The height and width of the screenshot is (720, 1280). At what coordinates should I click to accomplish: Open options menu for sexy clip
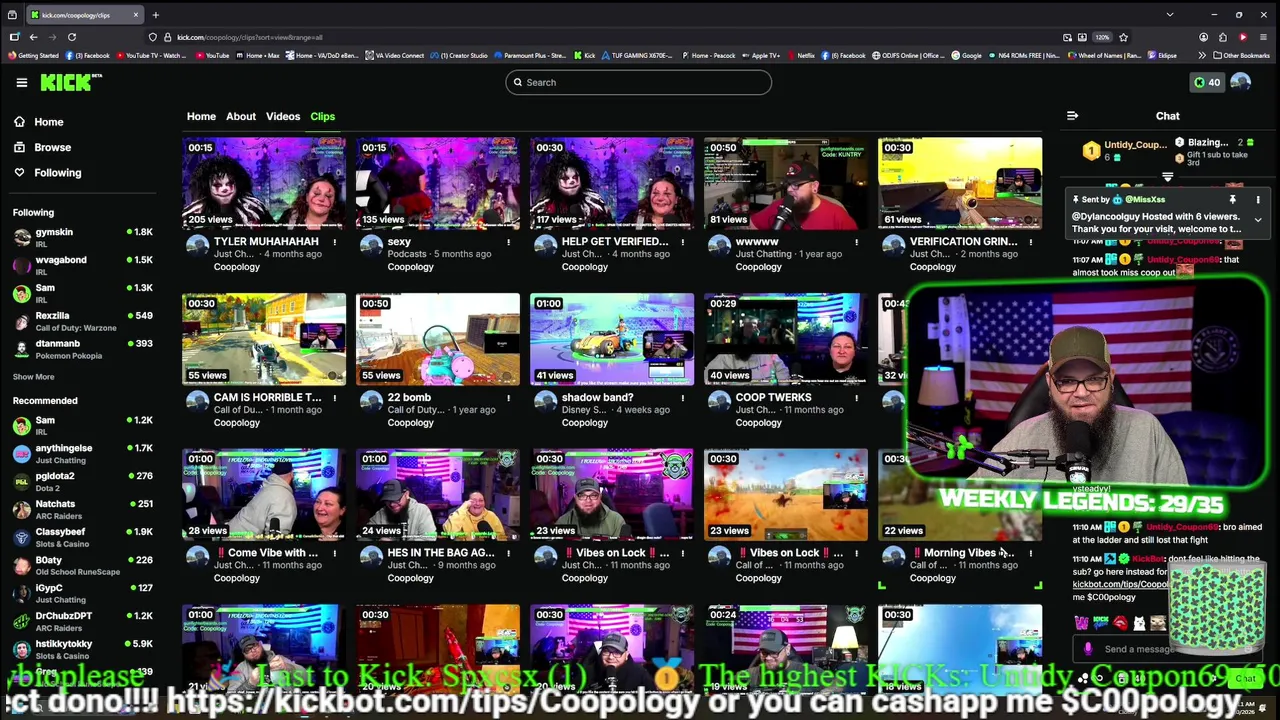pyautogui.click(x=508, y=242)
